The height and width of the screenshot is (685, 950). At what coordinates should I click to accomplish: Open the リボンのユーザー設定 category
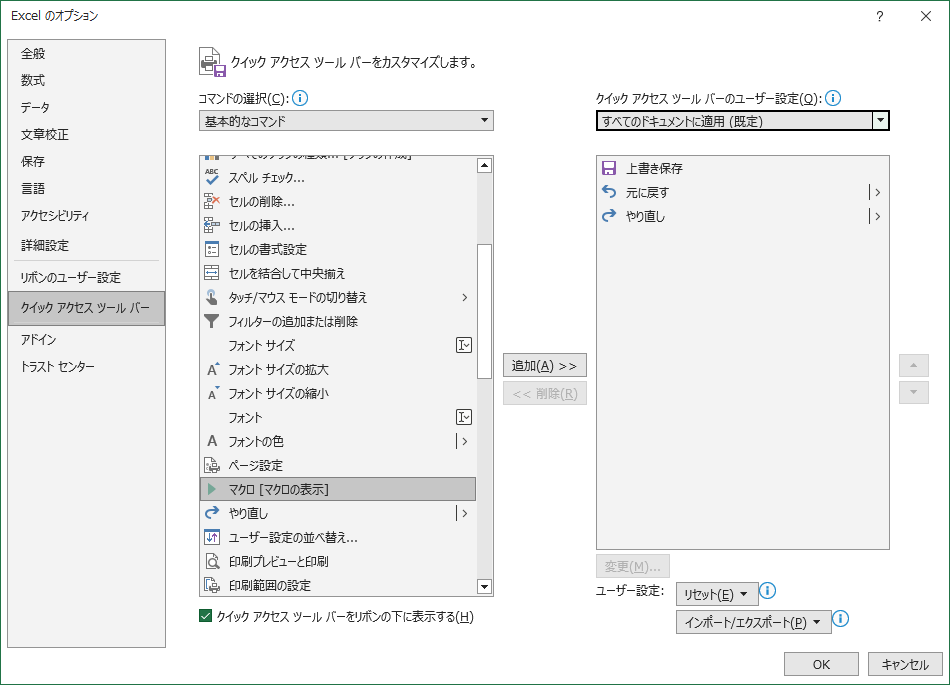[x=86, y=277]
